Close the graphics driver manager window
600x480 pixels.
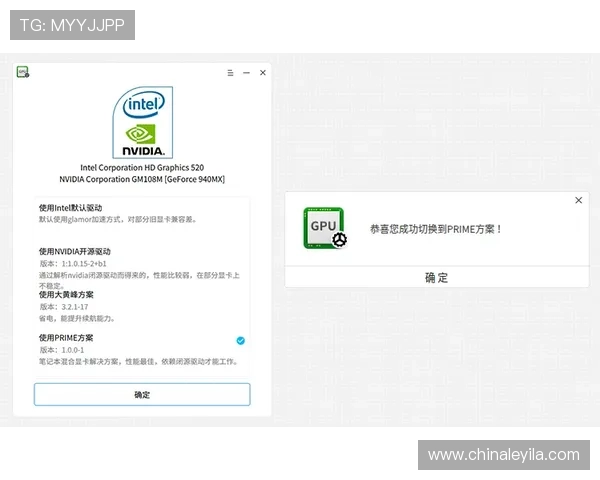tap(263, 73)
